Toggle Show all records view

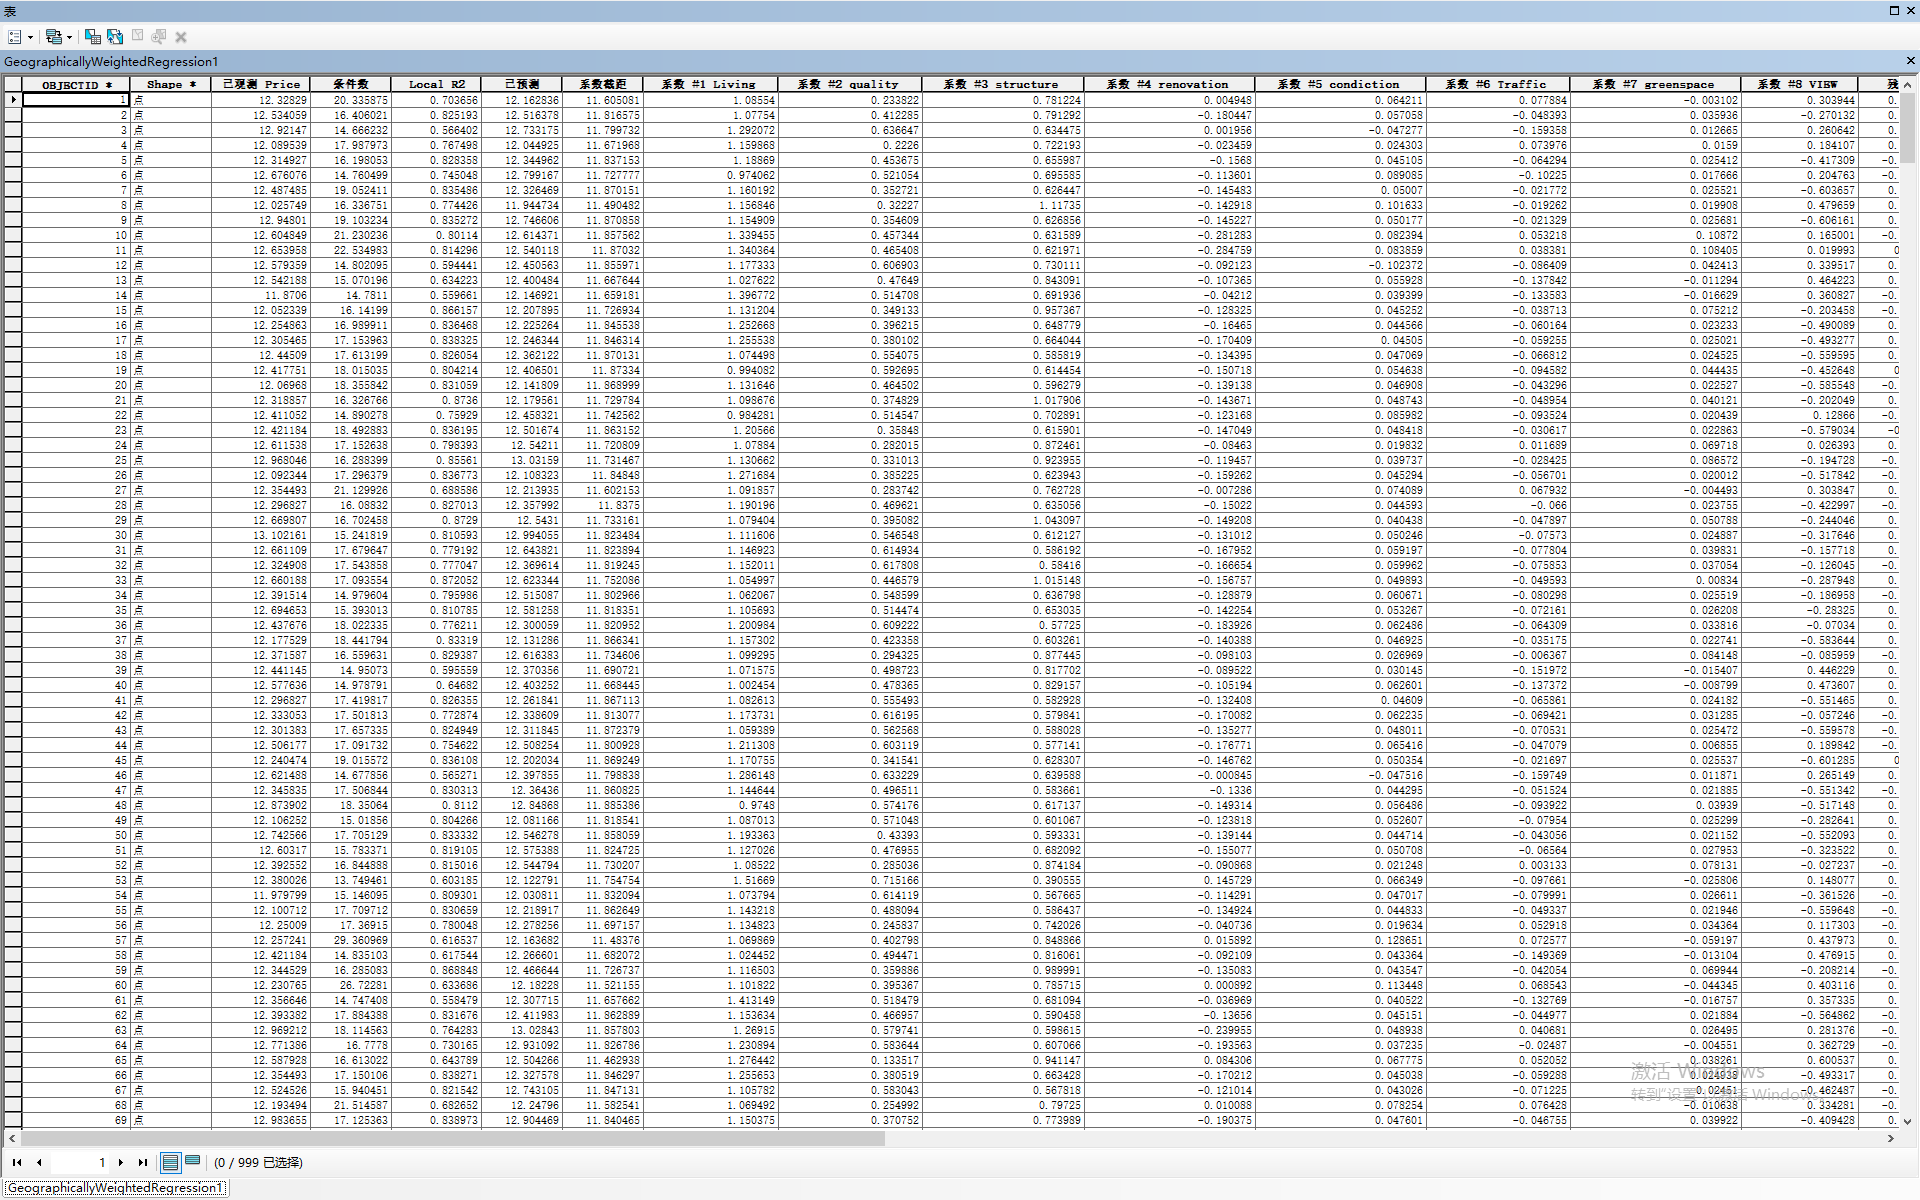click(170, 1162)
